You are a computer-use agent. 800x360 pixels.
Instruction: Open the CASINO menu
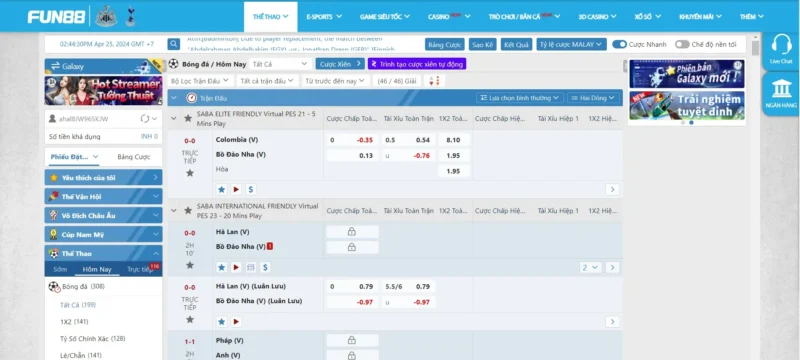click(x=449, y=17)
